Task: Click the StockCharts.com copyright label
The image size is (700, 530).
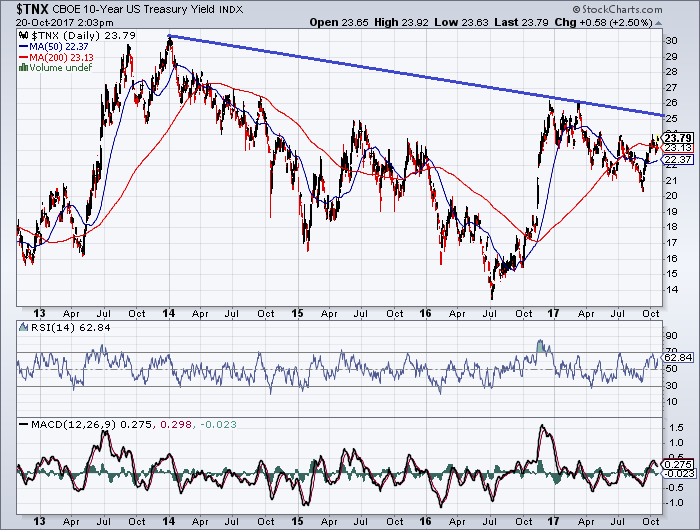Action: pyautogui.click(x=617, y=9)
